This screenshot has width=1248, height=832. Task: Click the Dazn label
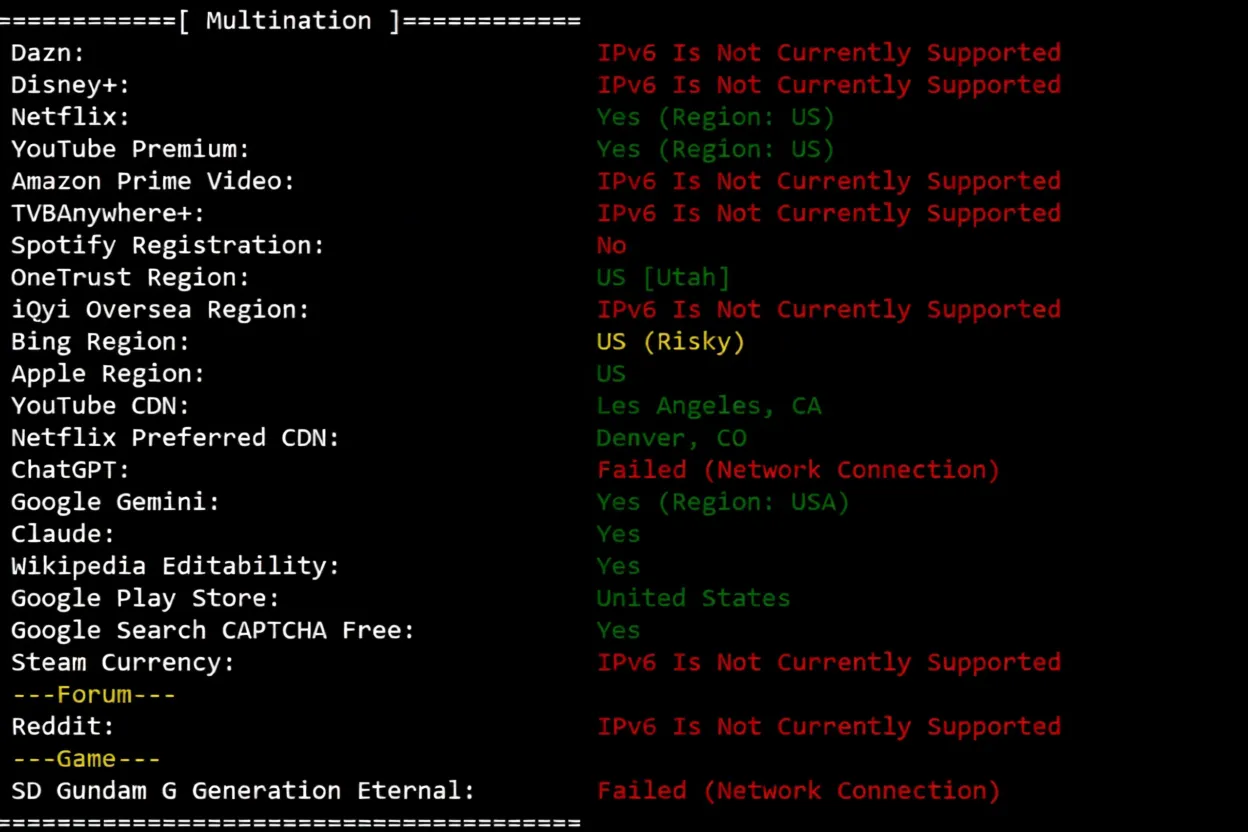pyautogui.click(x=48, y=53)
